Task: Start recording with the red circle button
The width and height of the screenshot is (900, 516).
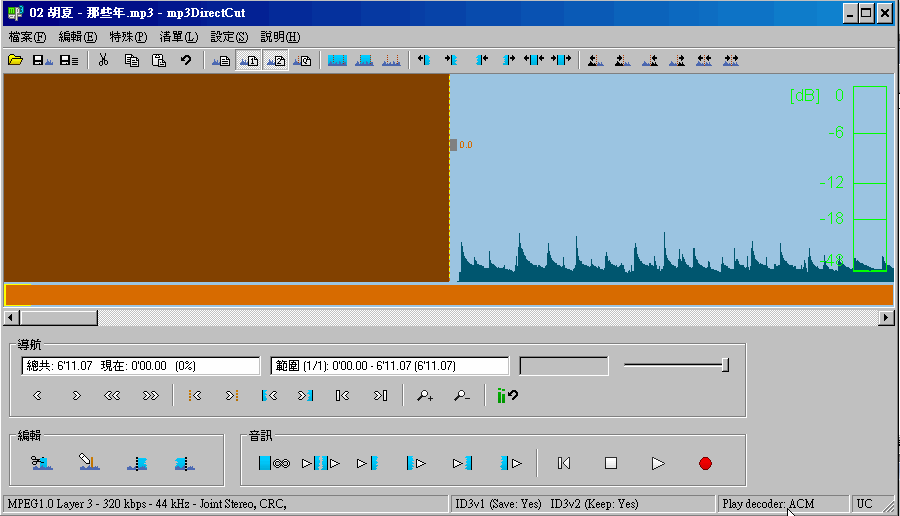Action: tap(705, 463)
